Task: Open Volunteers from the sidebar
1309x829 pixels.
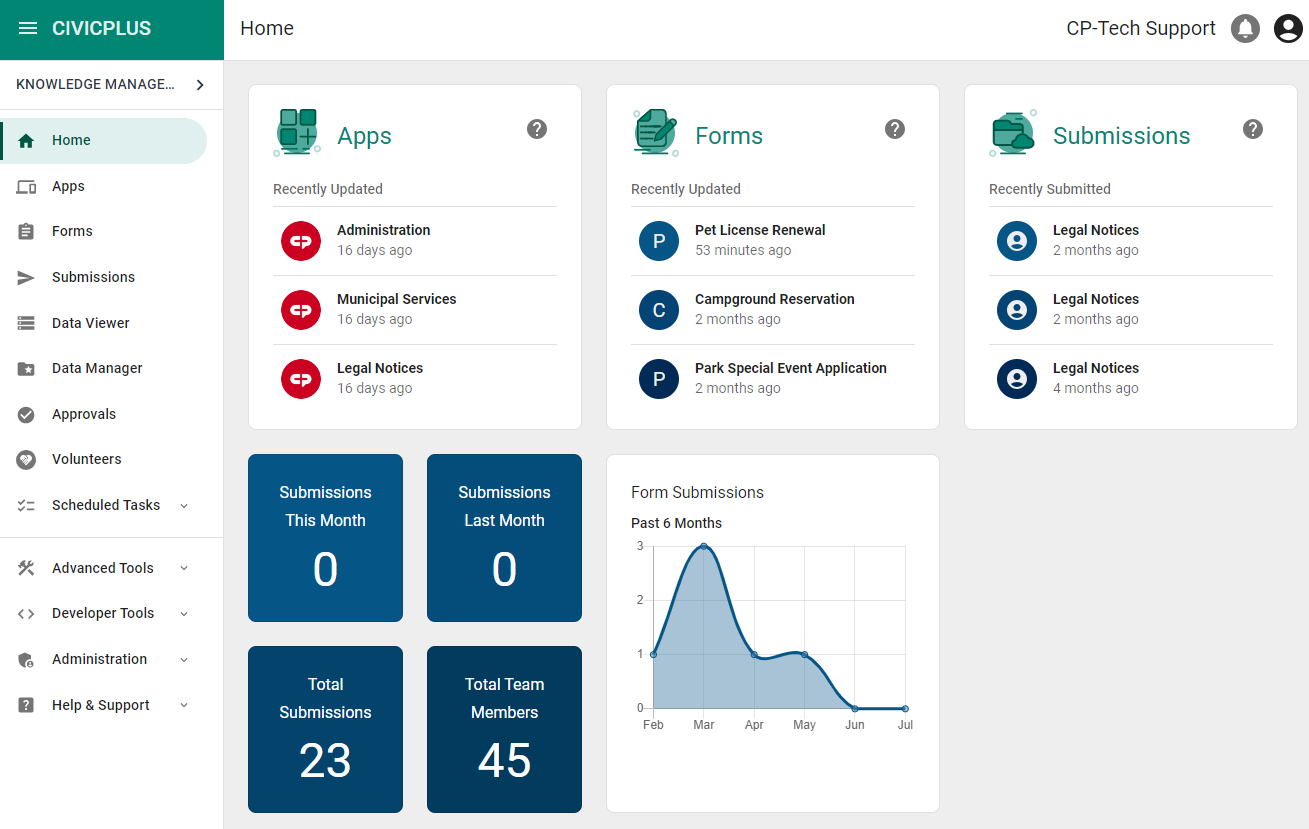Action: tap(86, 459)
